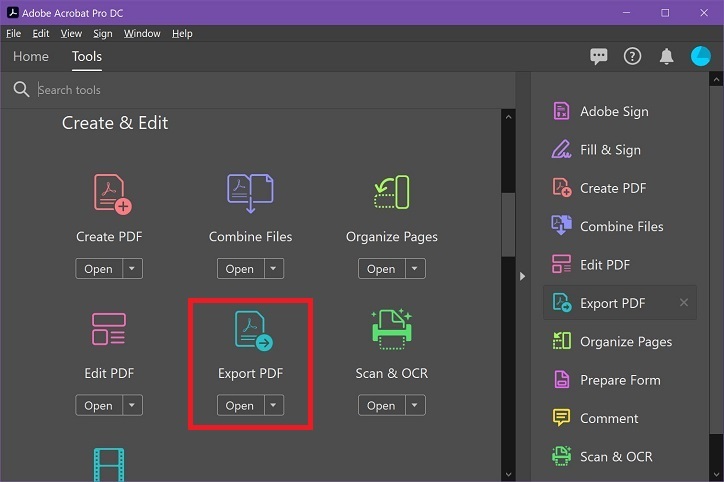Open the Edit menu
The image size is (724, 482).
[41, 34]
